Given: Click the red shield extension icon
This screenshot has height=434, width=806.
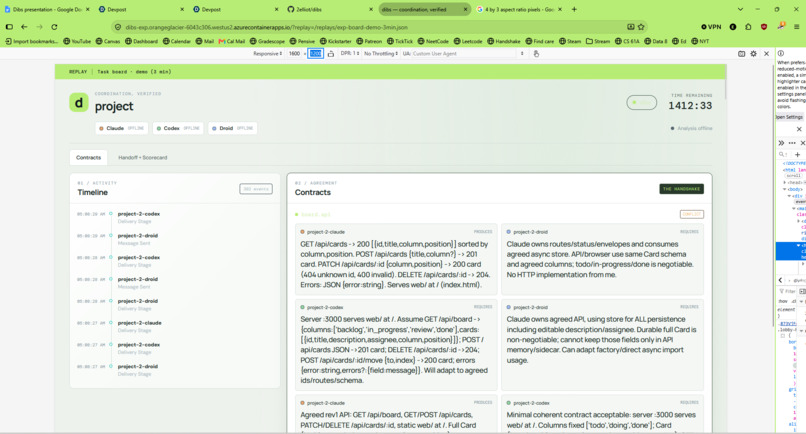Looking at the screenshot, I should [x=764, y=27].
